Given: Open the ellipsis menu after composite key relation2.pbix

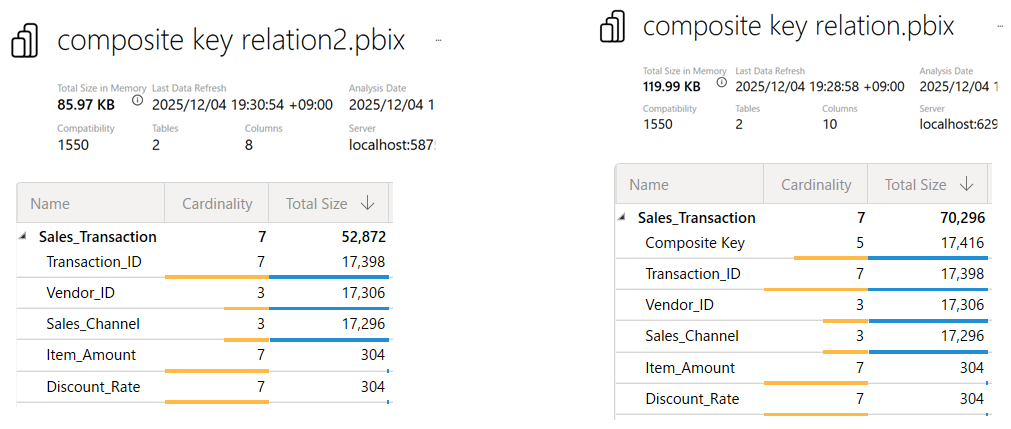Looking at the screenshot, I should point(438,41).
